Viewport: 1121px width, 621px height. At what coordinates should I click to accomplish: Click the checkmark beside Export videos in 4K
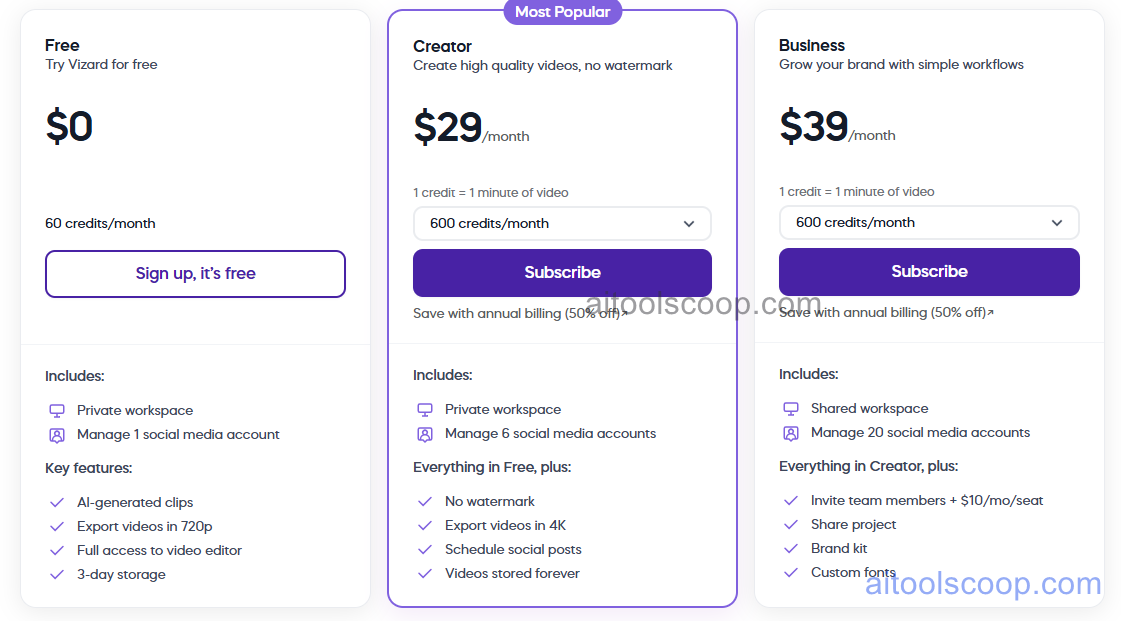[x=424, y=524]
